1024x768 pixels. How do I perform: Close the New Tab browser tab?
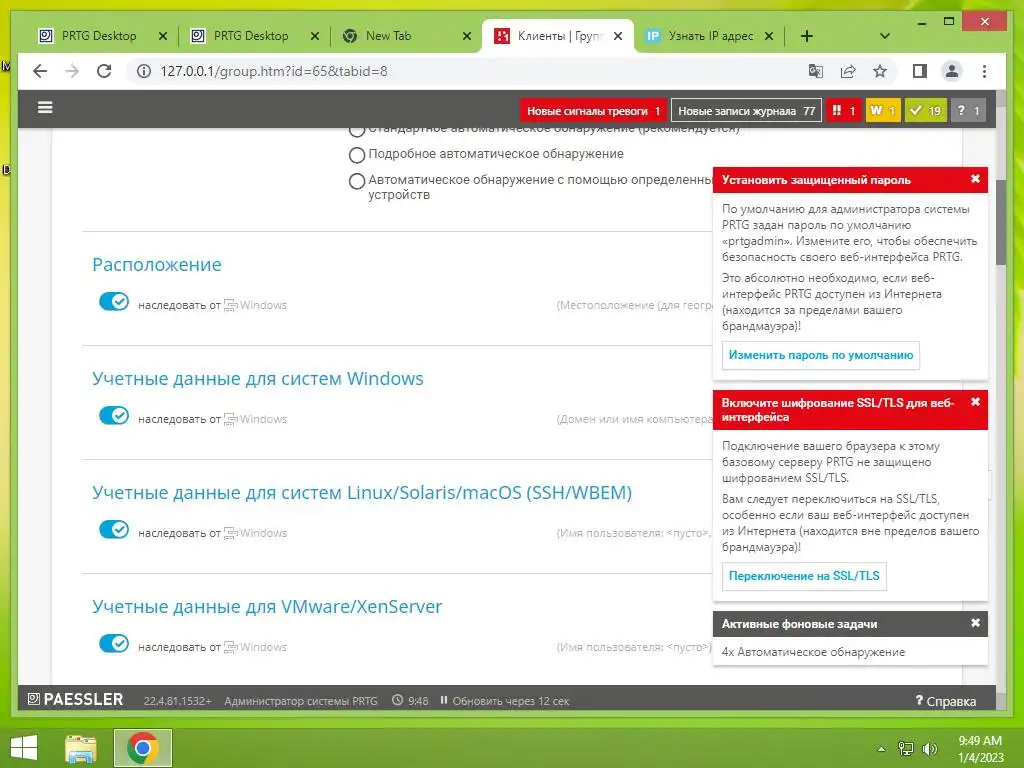coord(466,36)
